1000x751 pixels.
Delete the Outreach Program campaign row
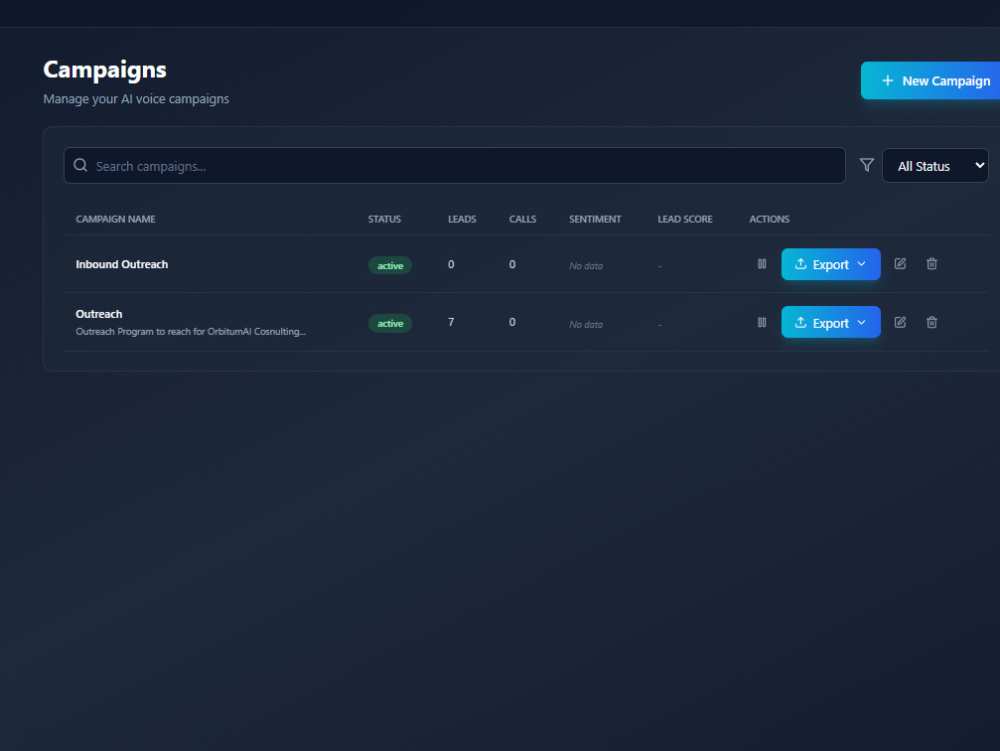932,323
